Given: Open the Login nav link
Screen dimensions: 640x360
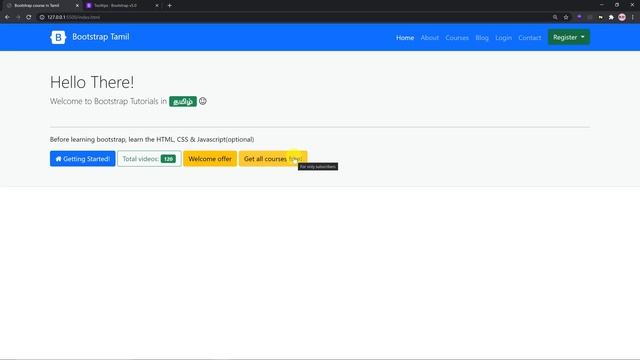Looking at the screenshot, I should [503, 38].
